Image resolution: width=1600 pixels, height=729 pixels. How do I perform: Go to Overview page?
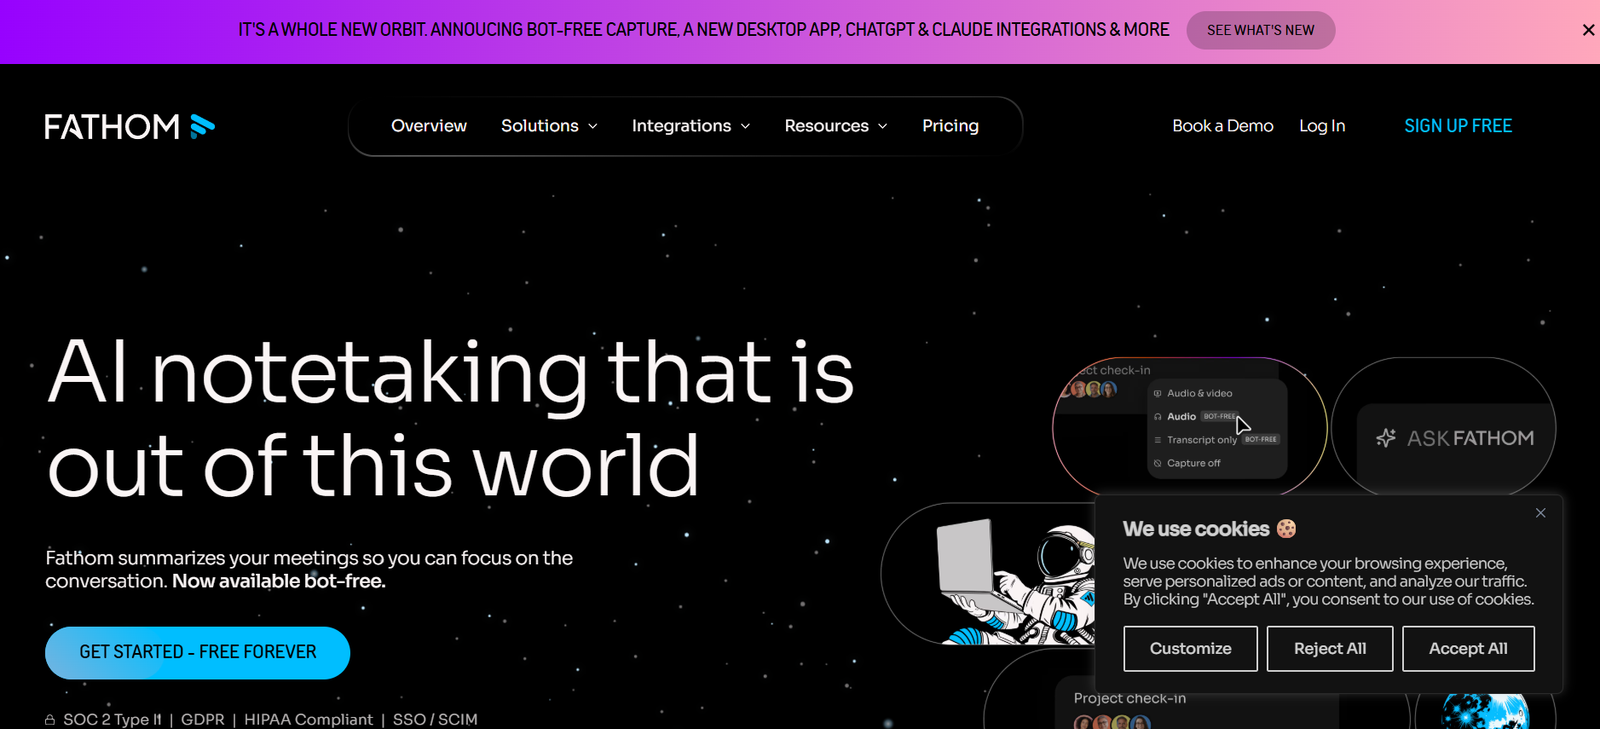[429, 126]
